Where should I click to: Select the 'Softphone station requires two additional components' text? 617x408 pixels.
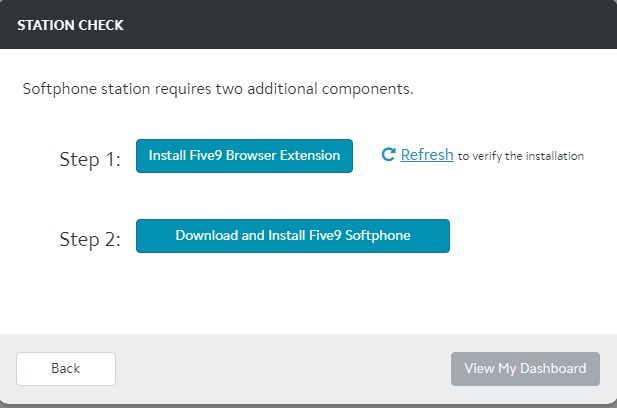coord(218,89)
